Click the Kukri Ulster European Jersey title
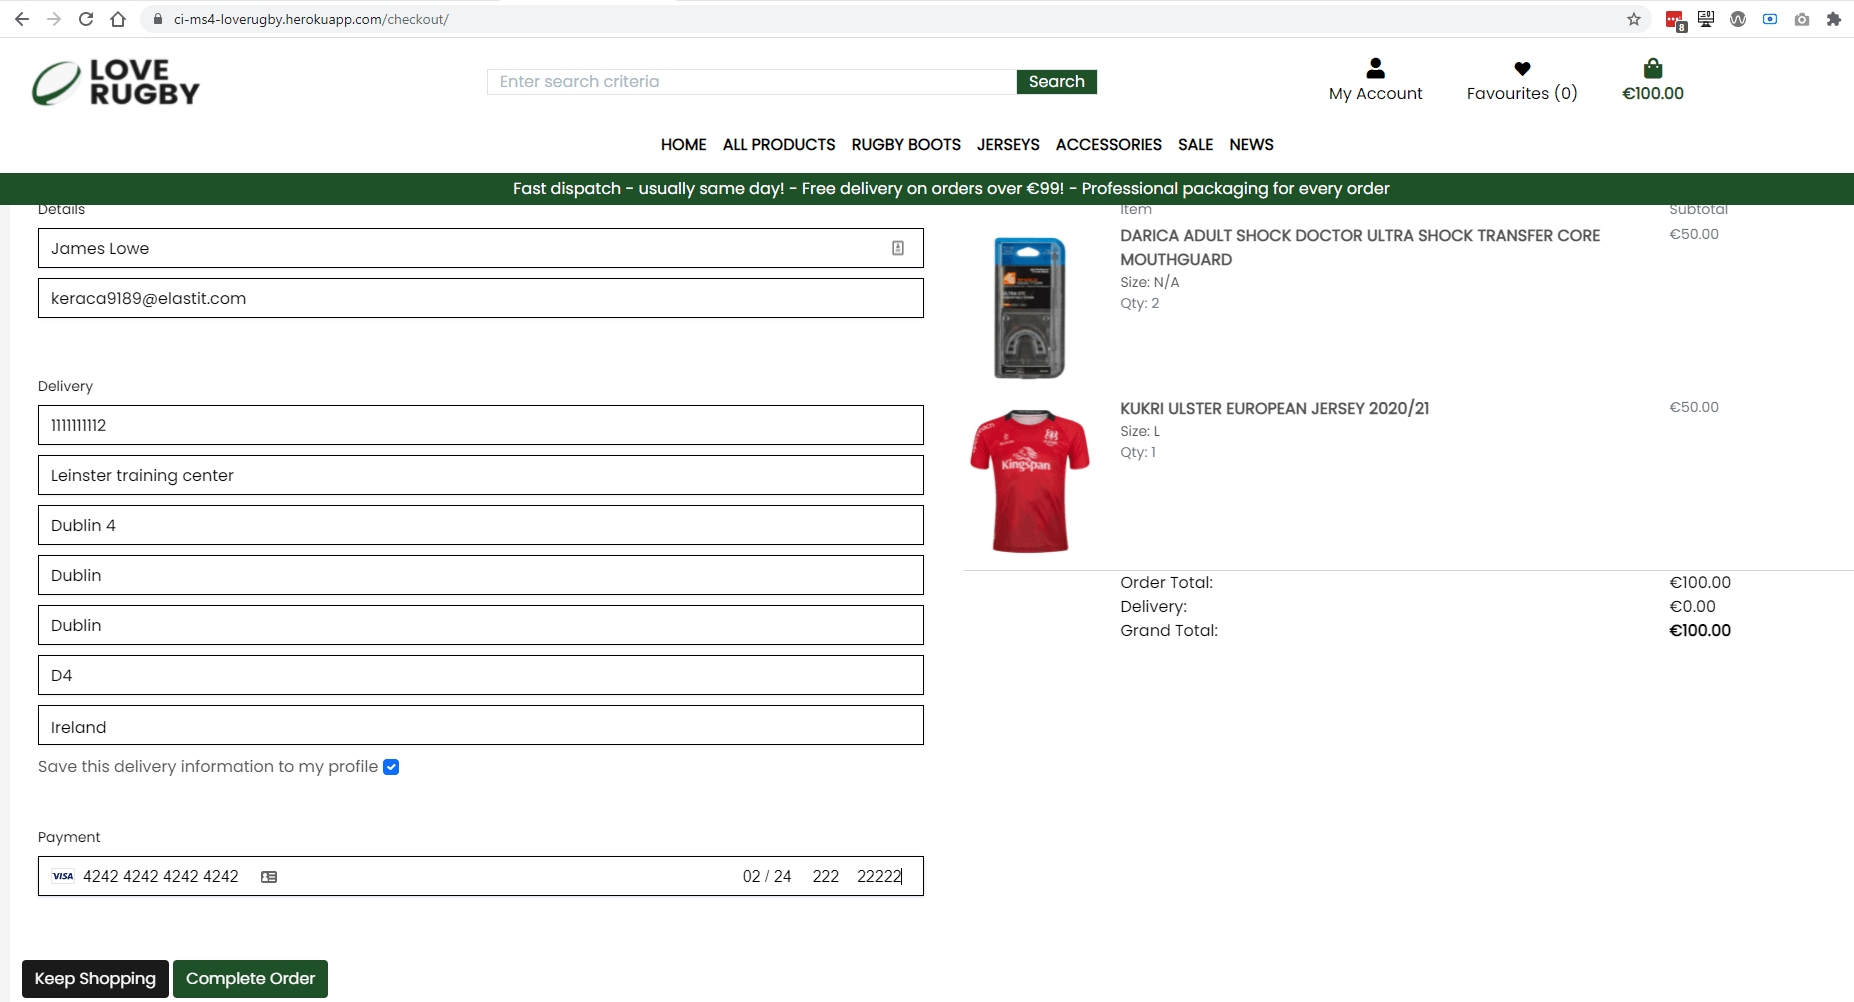 [x=1275, y=409]
